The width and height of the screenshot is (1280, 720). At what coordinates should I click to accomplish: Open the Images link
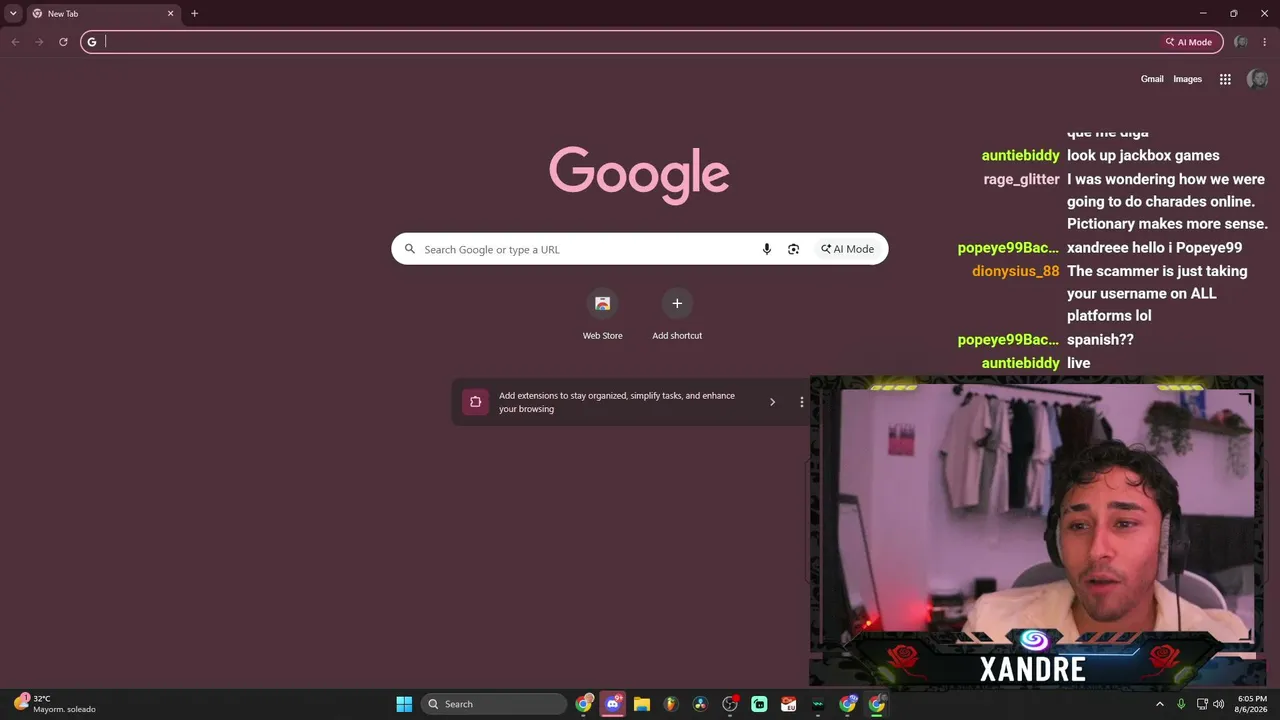pyautogui.click(x=1187, y=79)
